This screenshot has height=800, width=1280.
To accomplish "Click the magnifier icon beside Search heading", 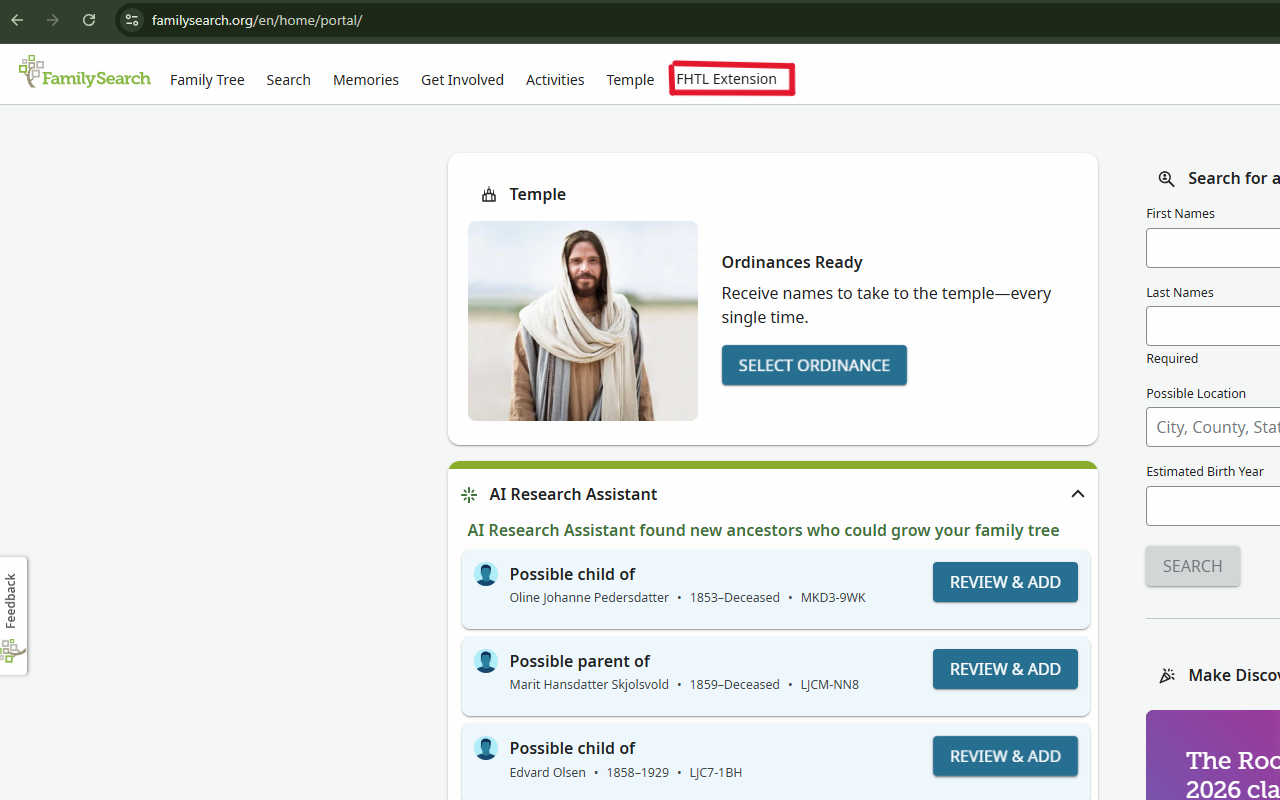I will (1166, 179).
